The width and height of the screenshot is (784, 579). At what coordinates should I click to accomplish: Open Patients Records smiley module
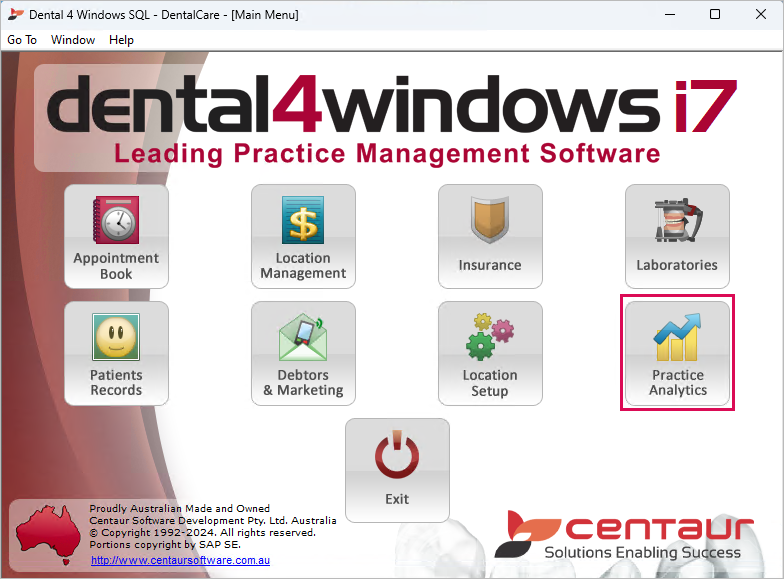(116, 353)
